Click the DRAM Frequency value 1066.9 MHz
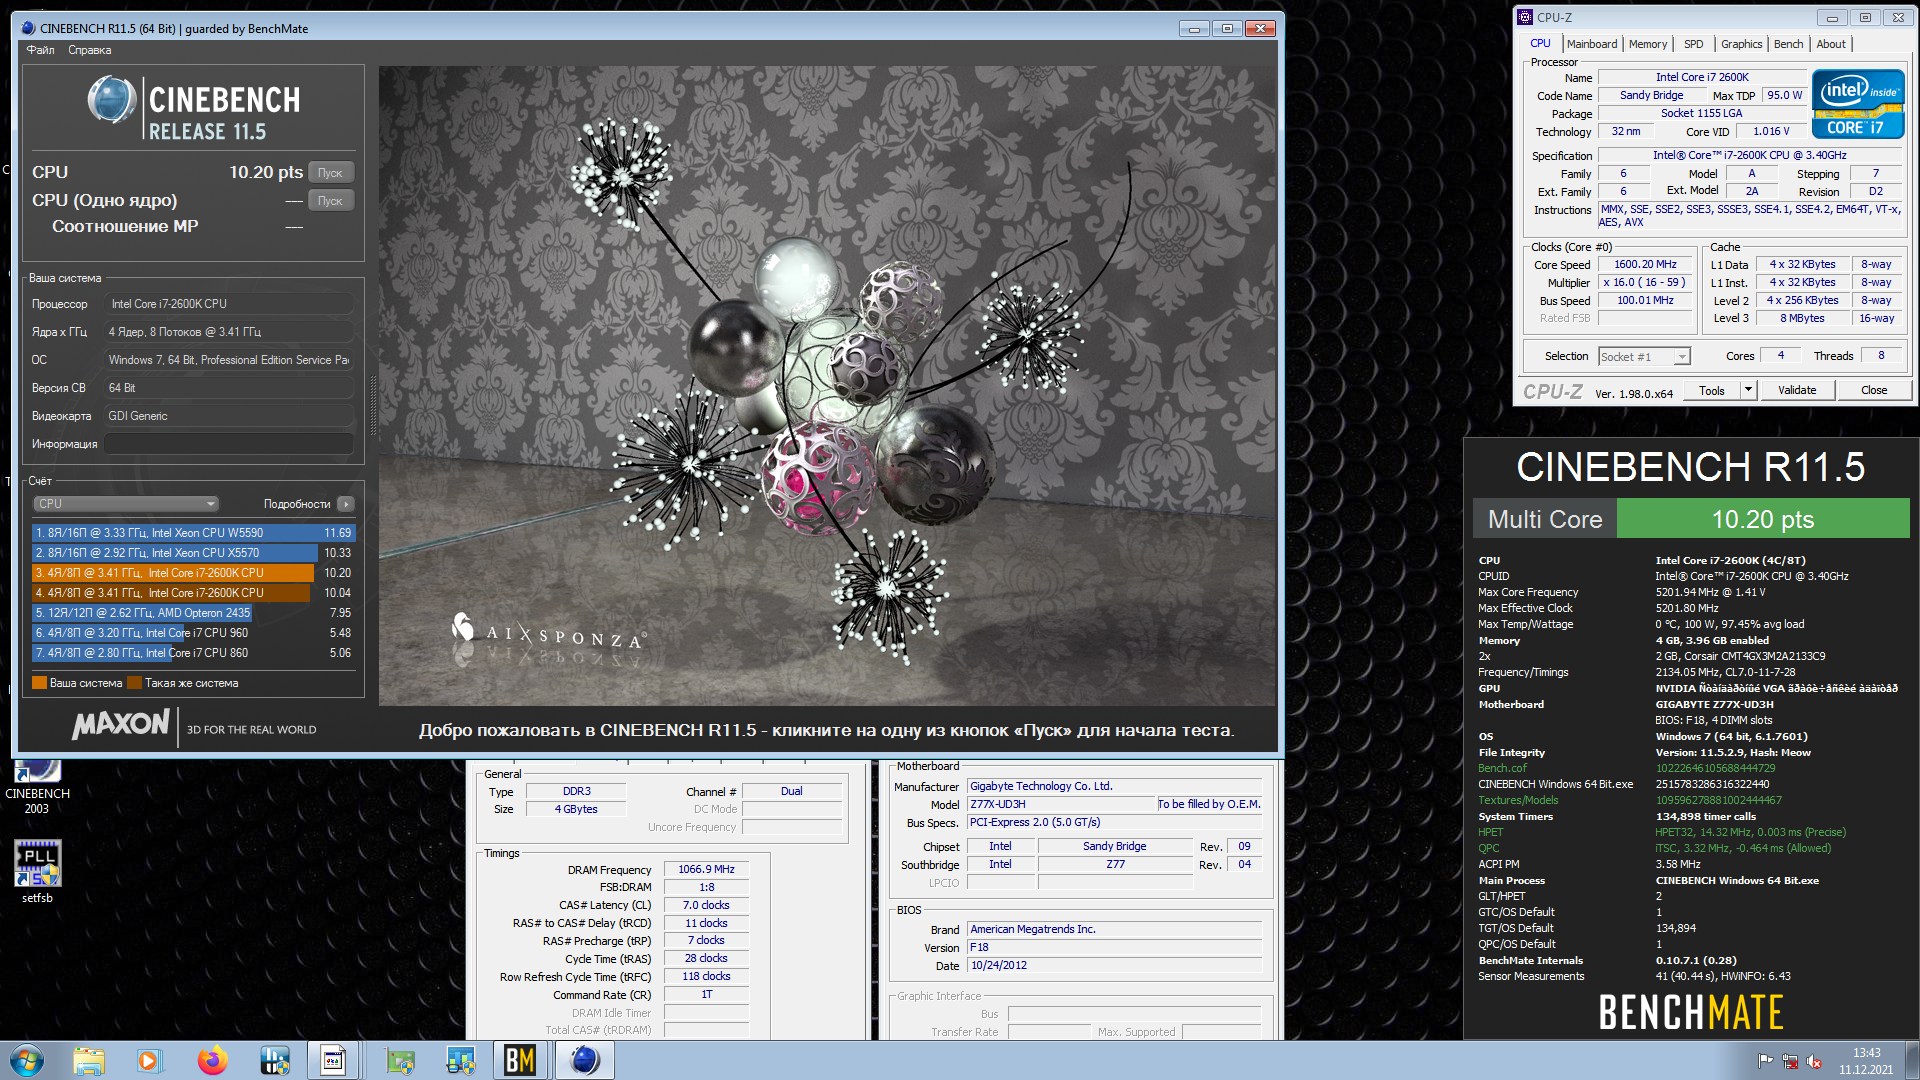Screen dimensions: 1920x1080 tap(706, 870)
